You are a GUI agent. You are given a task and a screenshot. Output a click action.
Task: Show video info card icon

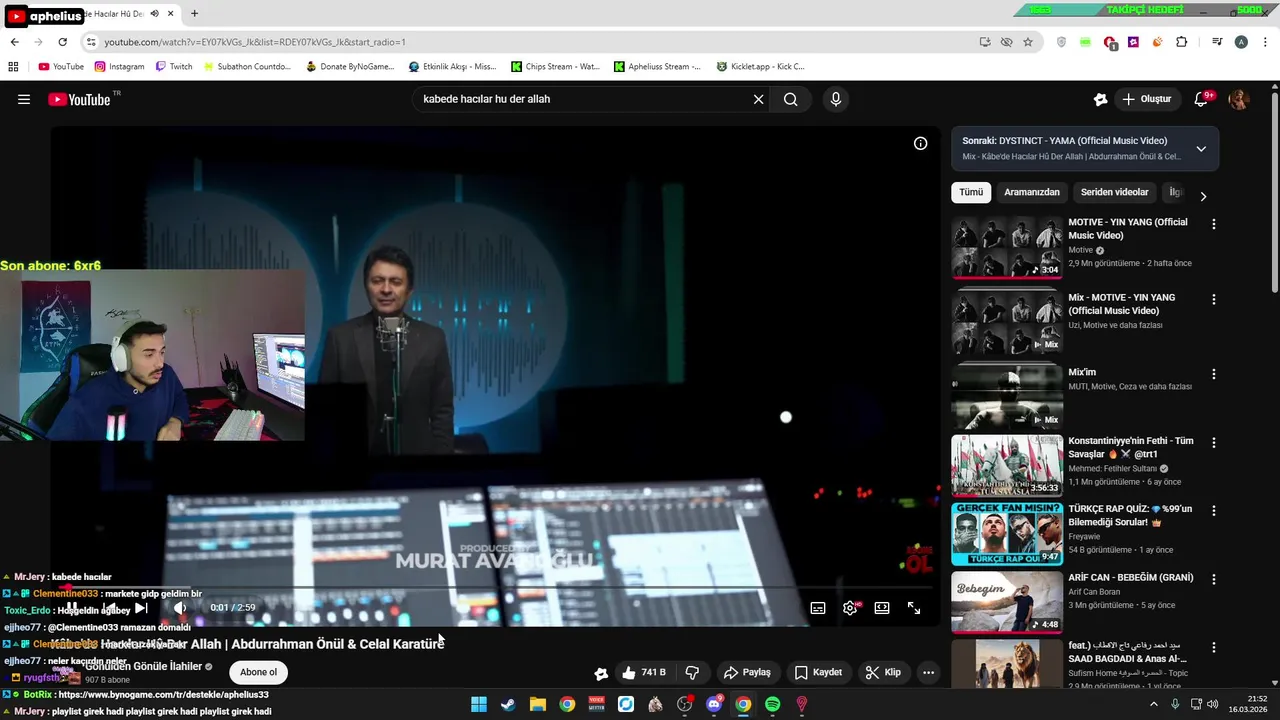pos(921,143)
